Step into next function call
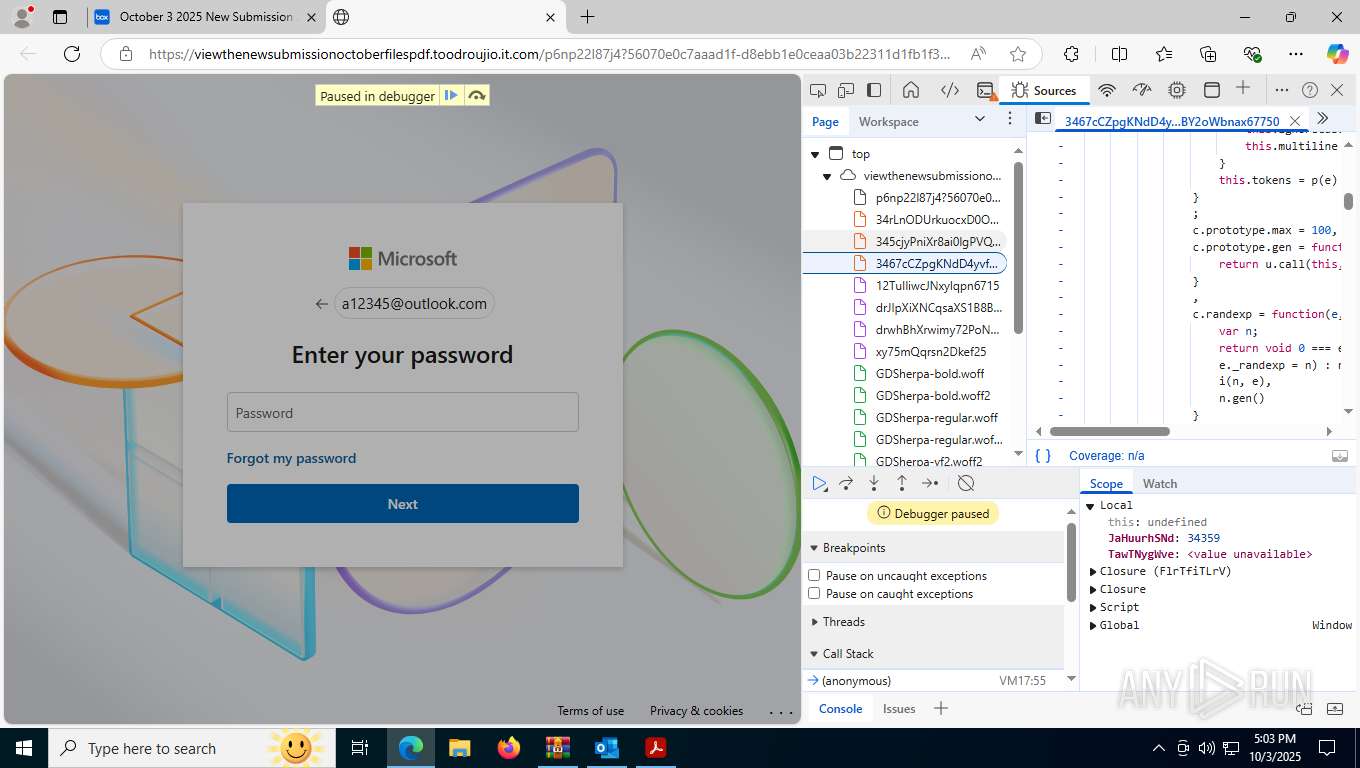 (874, 483)
